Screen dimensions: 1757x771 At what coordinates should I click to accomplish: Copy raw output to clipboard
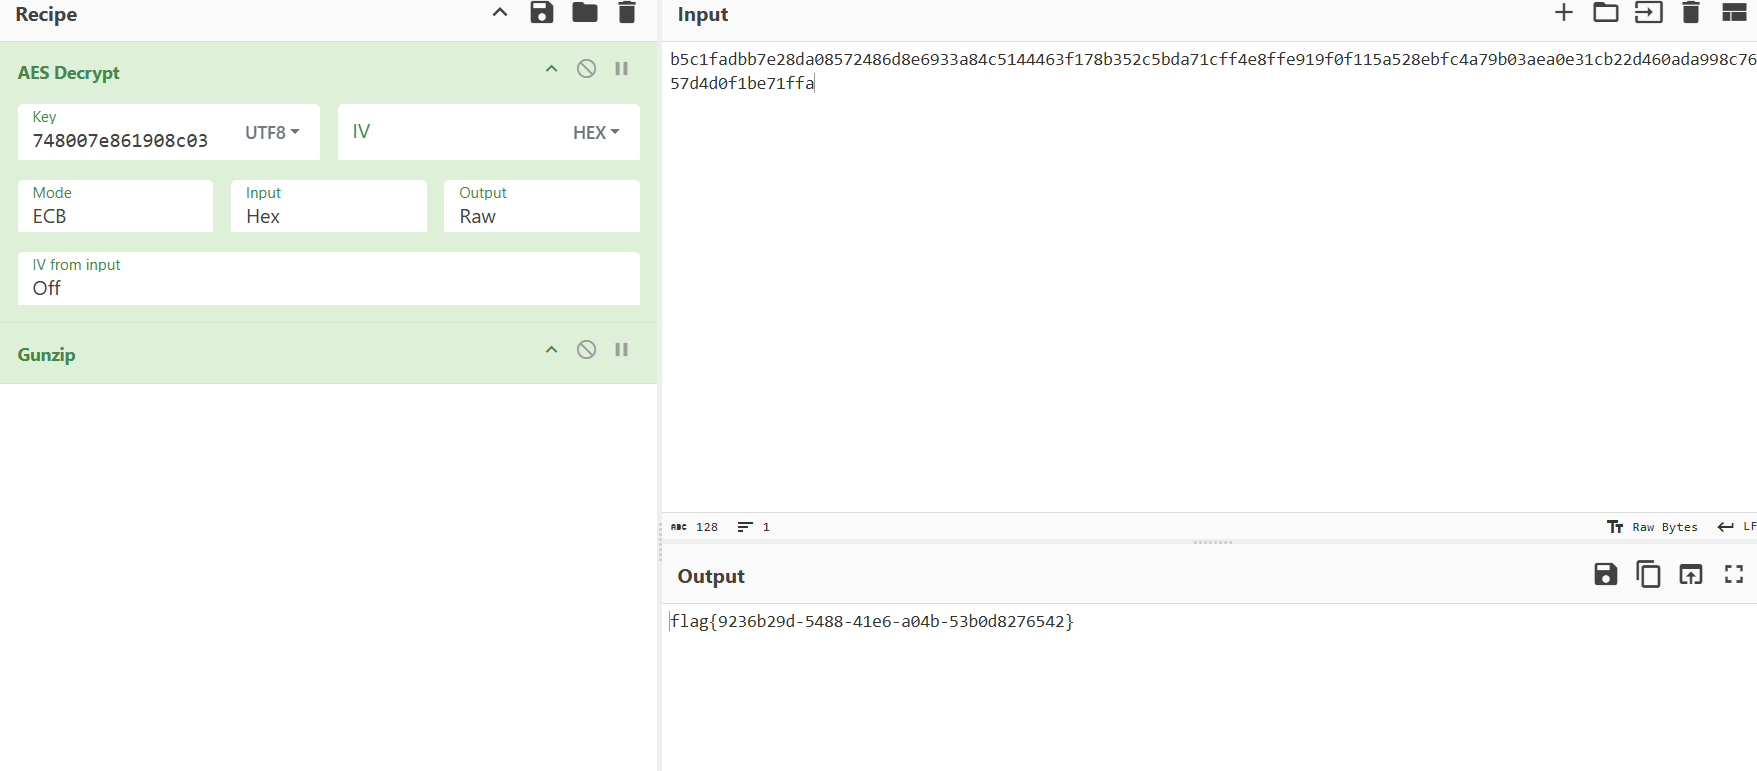point(1648,574)
